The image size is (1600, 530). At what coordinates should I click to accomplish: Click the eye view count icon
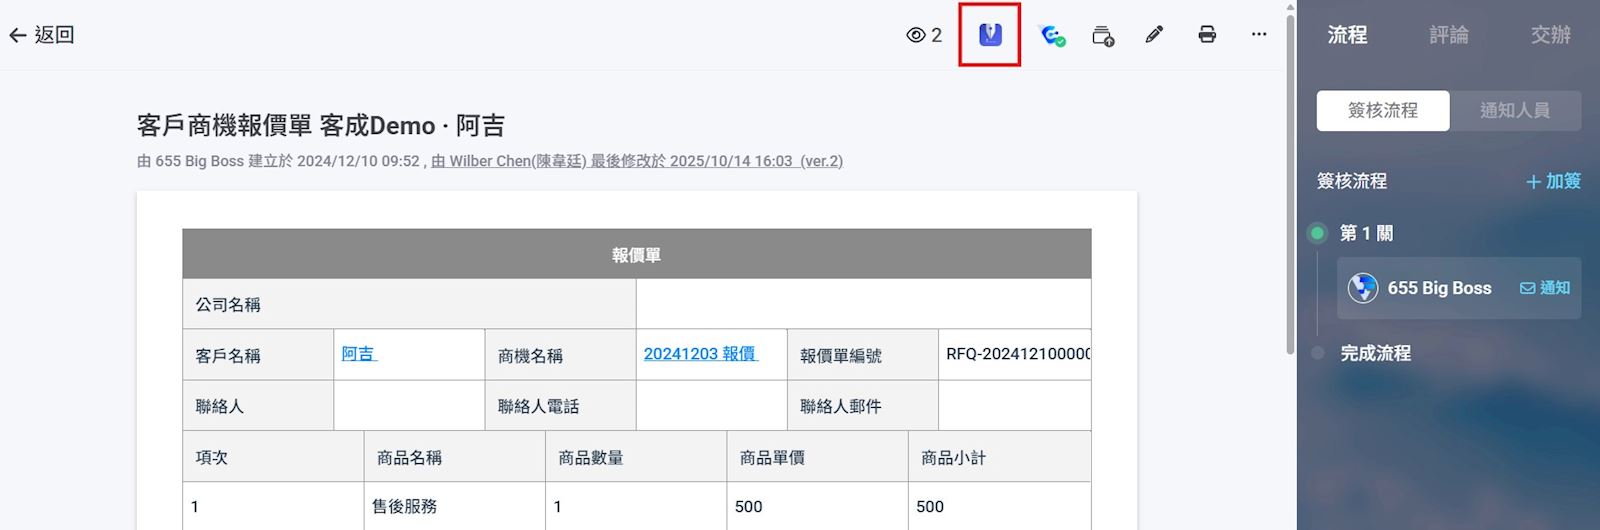tap(916, 35)
